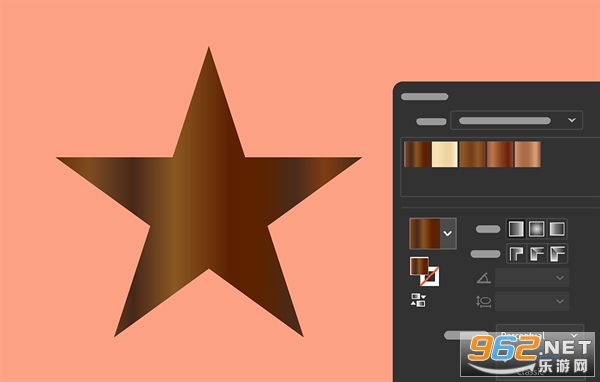Choose the fourth copper-red gradient swatch
Screen dimensions: 600x382
500,154
